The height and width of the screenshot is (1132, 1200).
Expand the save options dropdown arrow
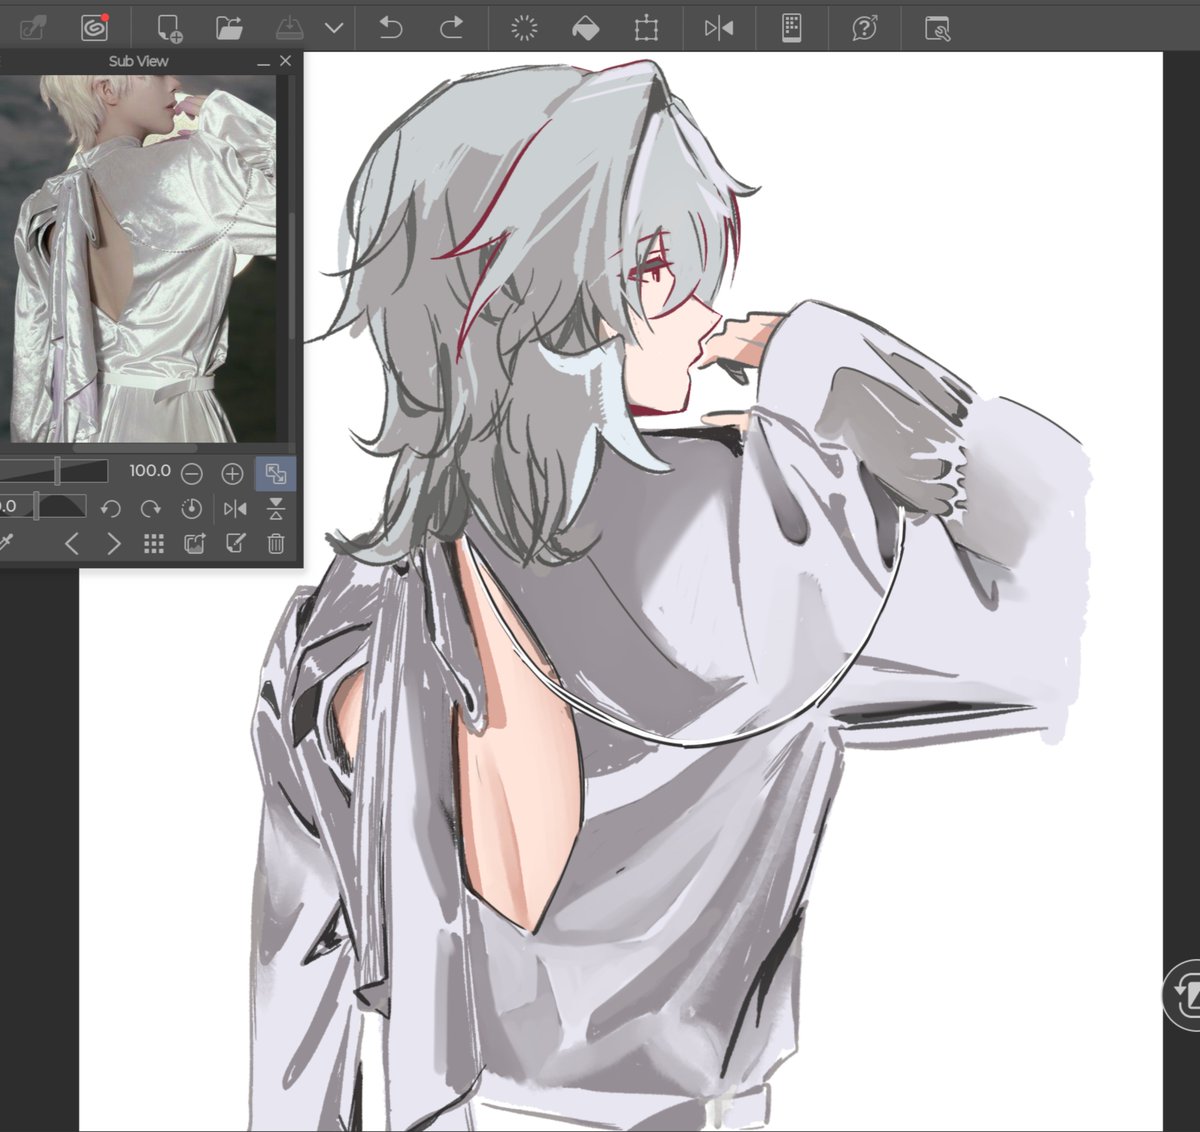pos(334,28)
